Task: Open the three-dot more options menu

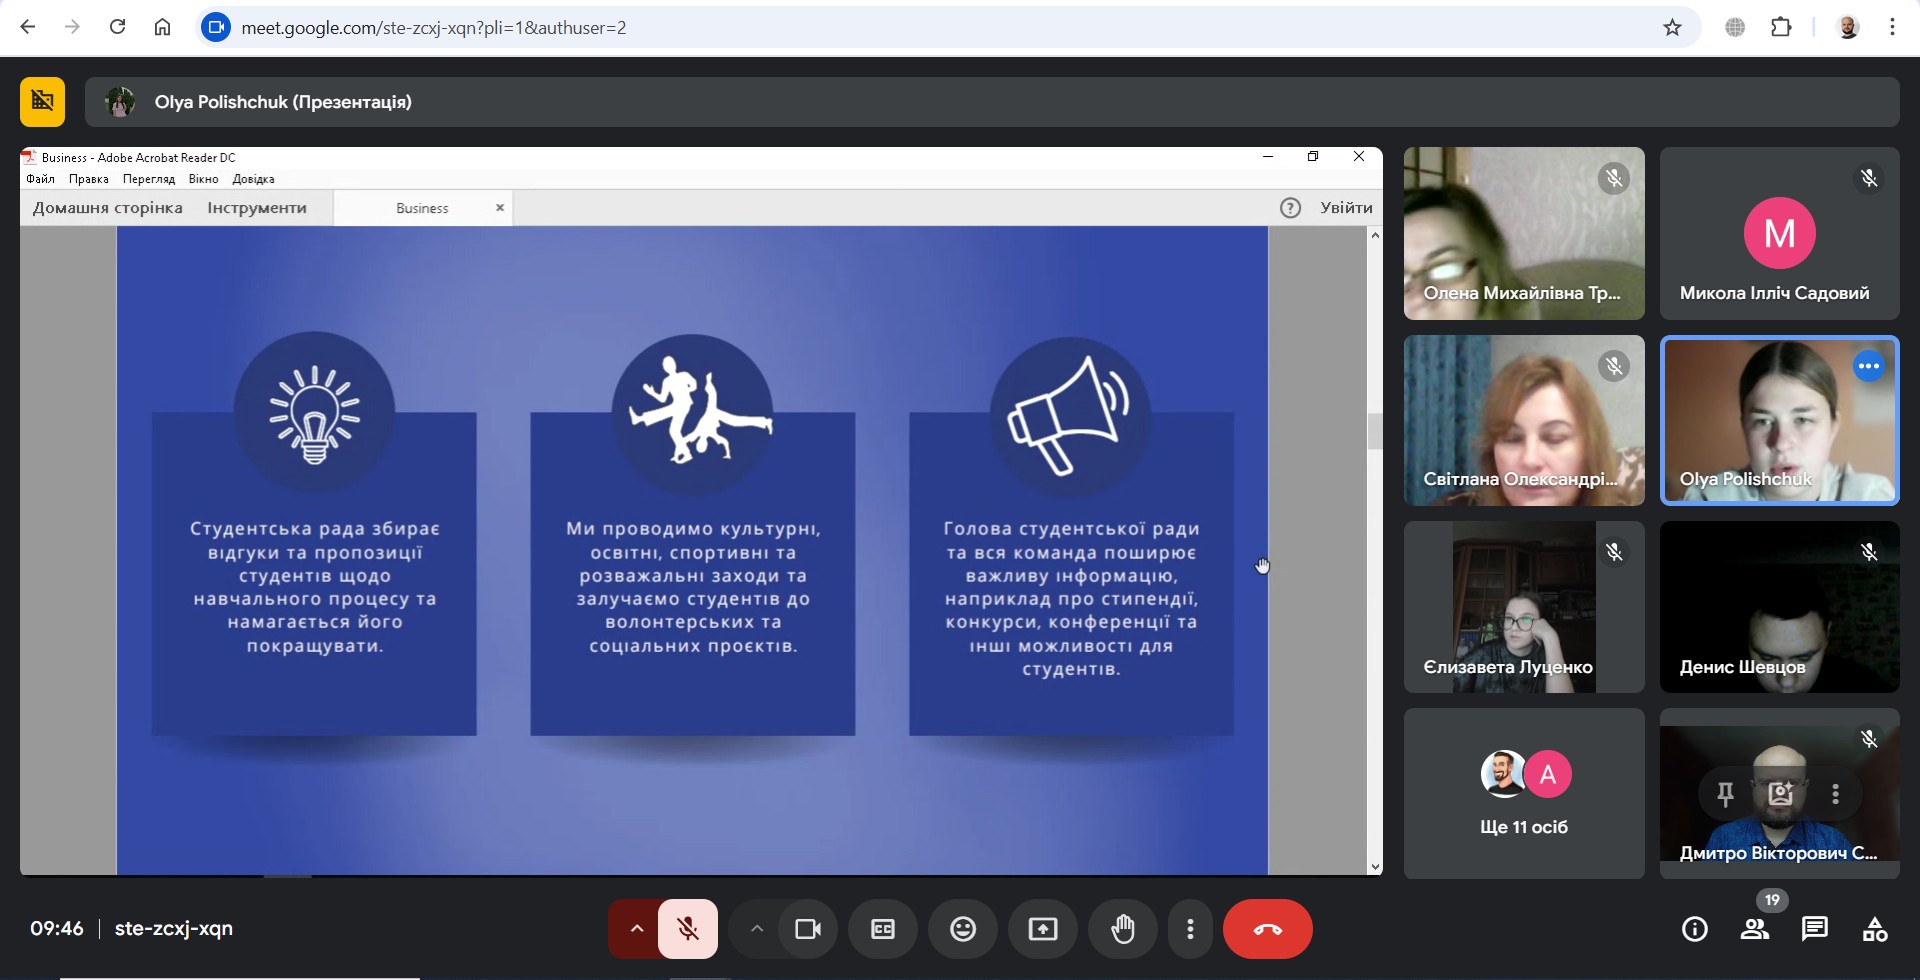Action: (1189, 929)
